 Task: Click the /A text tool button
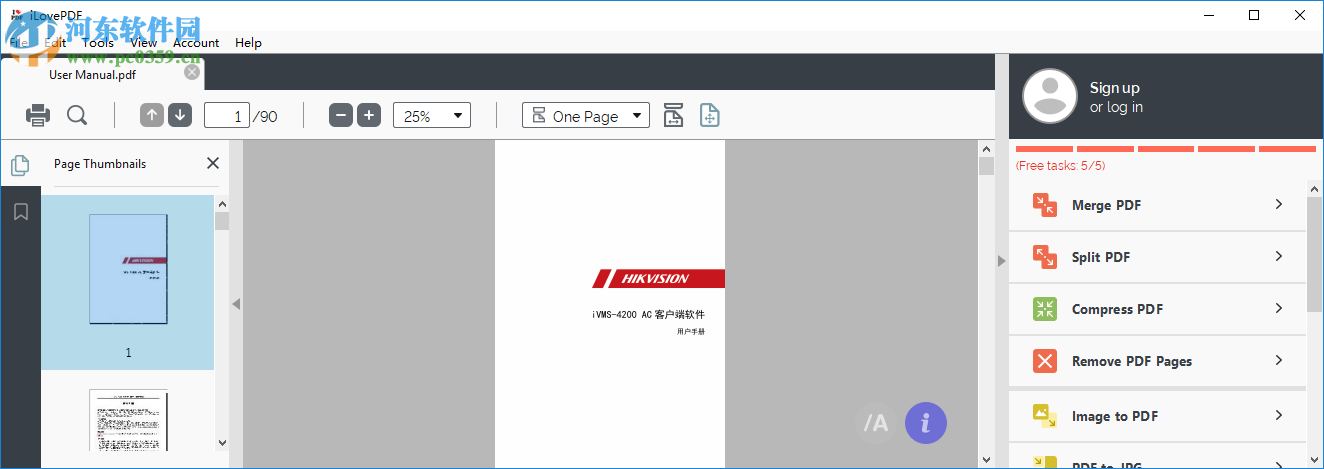tap(876, 423)
